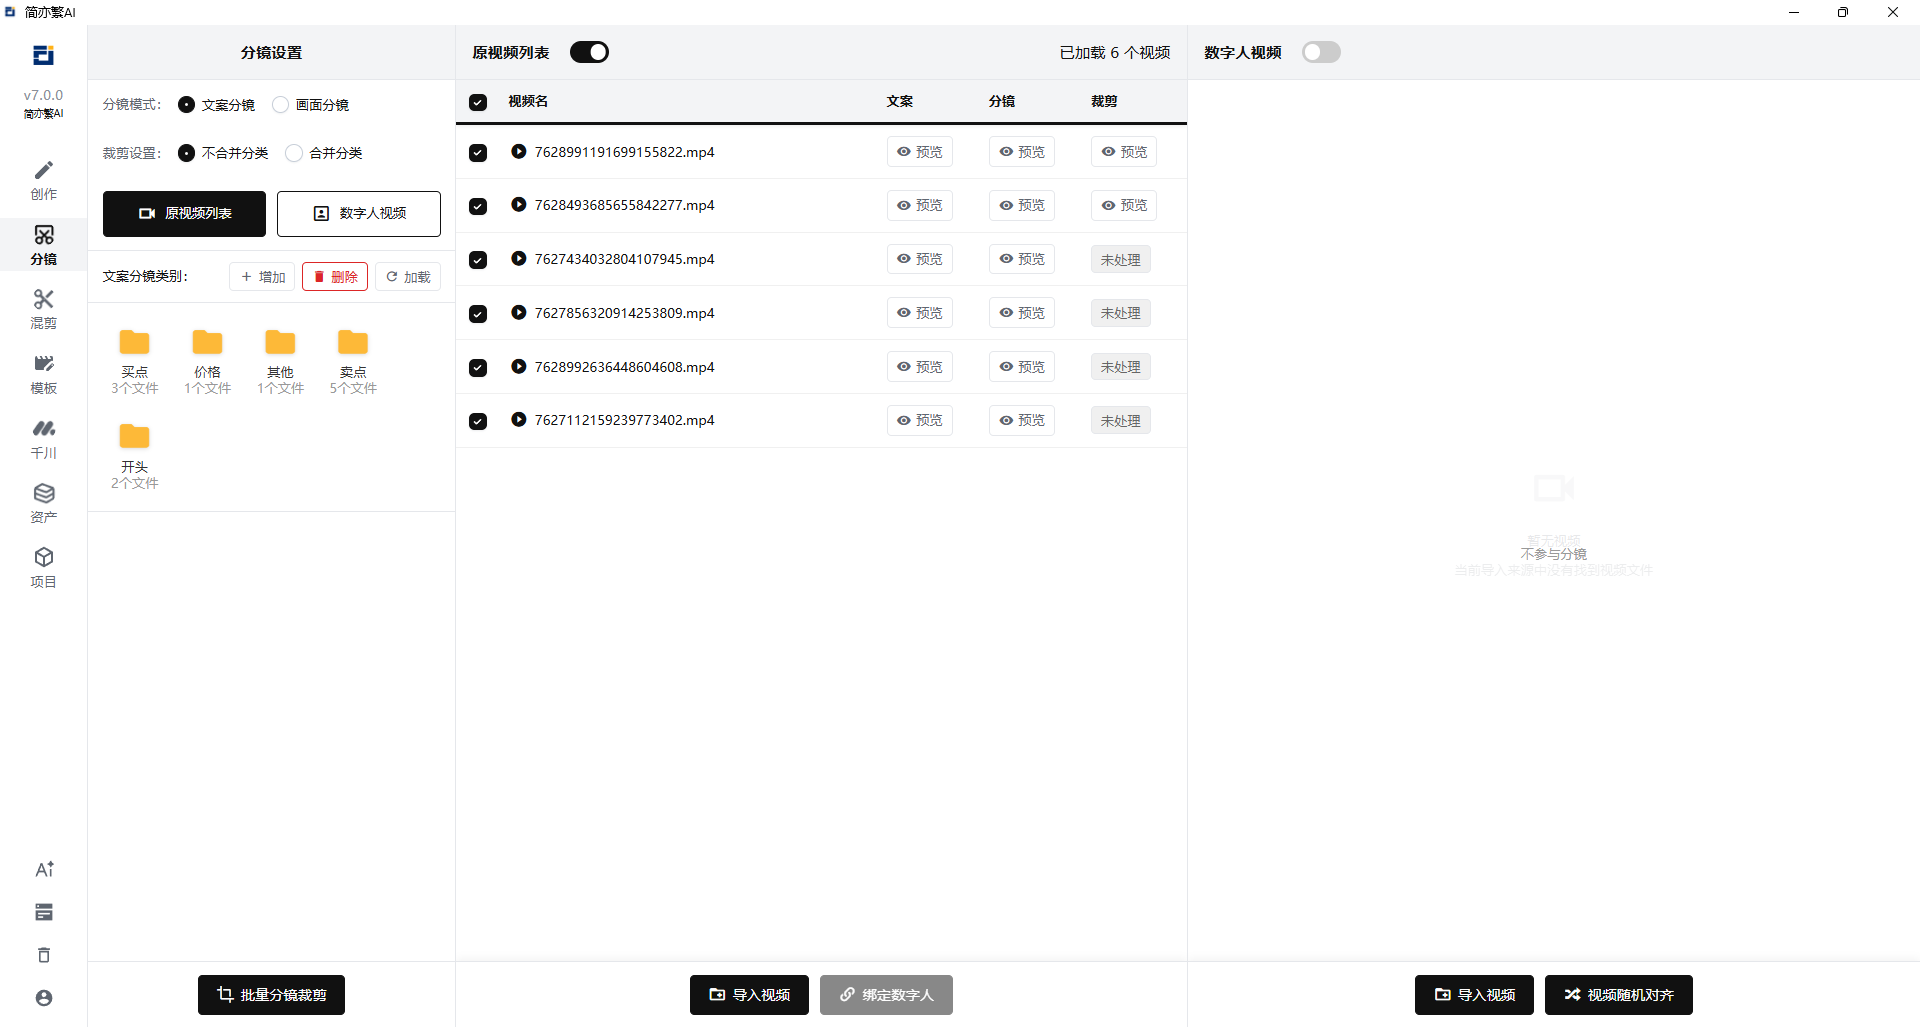Open the 资产 assets section
This screenshot has width=1920, height=1027.
point(43,503)
